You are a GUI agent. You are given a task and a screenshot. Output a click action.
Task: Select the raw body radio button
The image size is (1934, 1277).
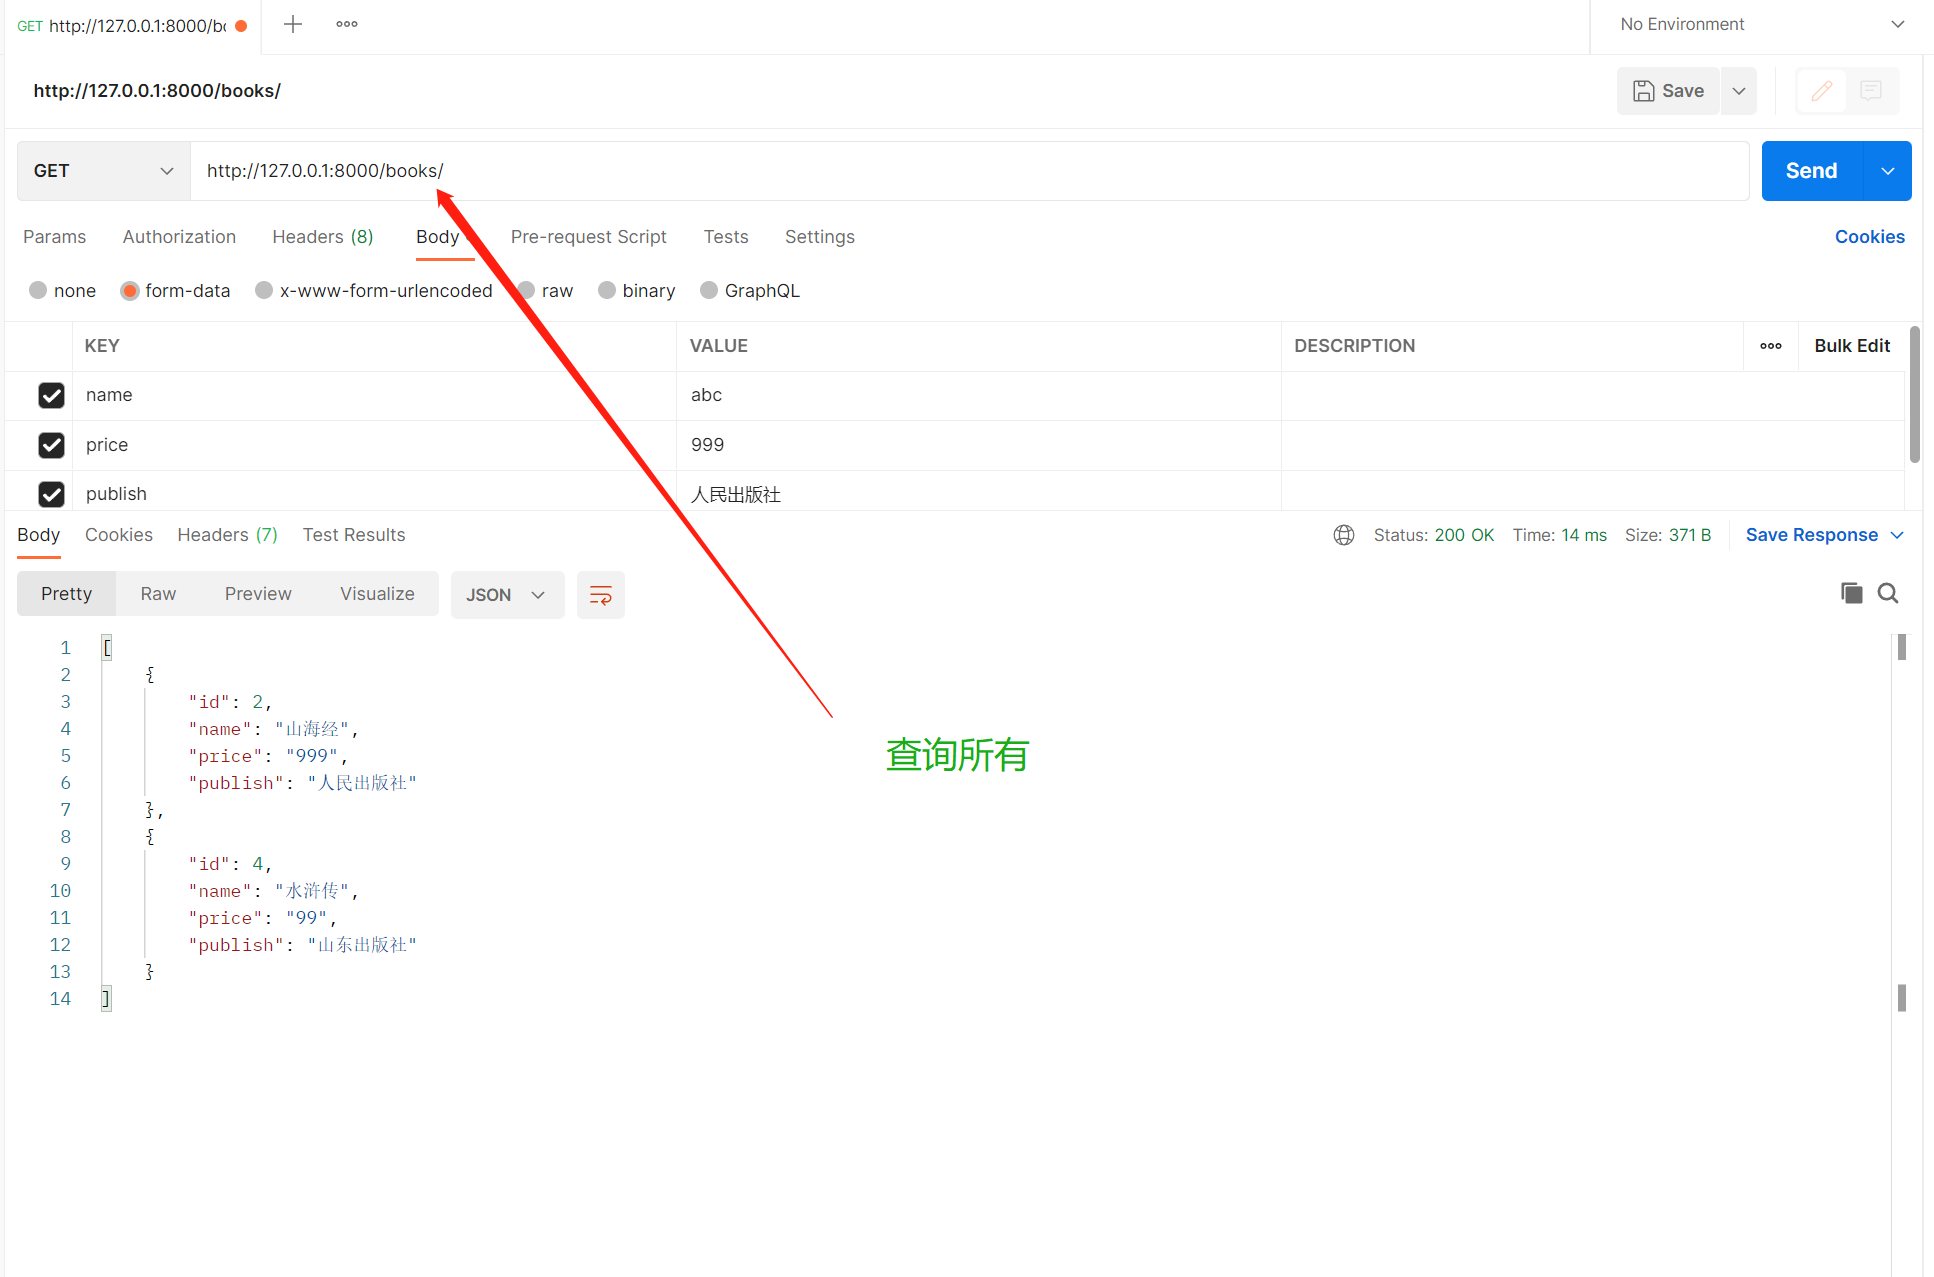(x=527, y=290)
